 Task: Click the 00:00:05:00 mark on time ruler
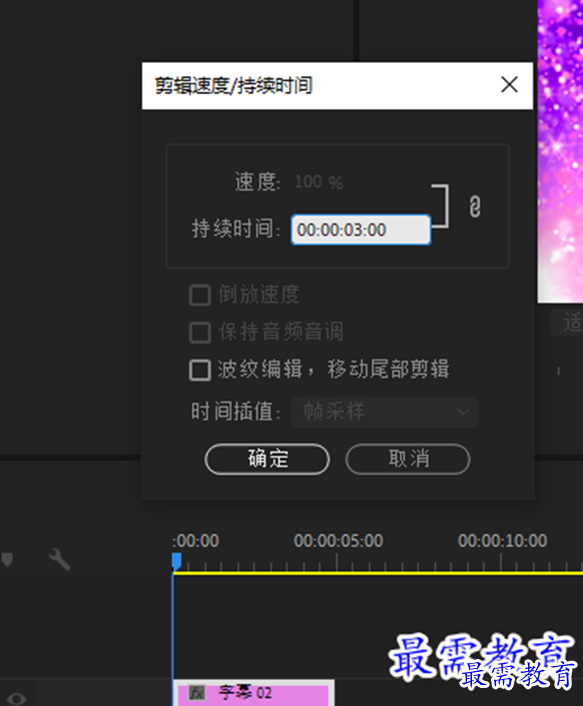click(338, 541)
